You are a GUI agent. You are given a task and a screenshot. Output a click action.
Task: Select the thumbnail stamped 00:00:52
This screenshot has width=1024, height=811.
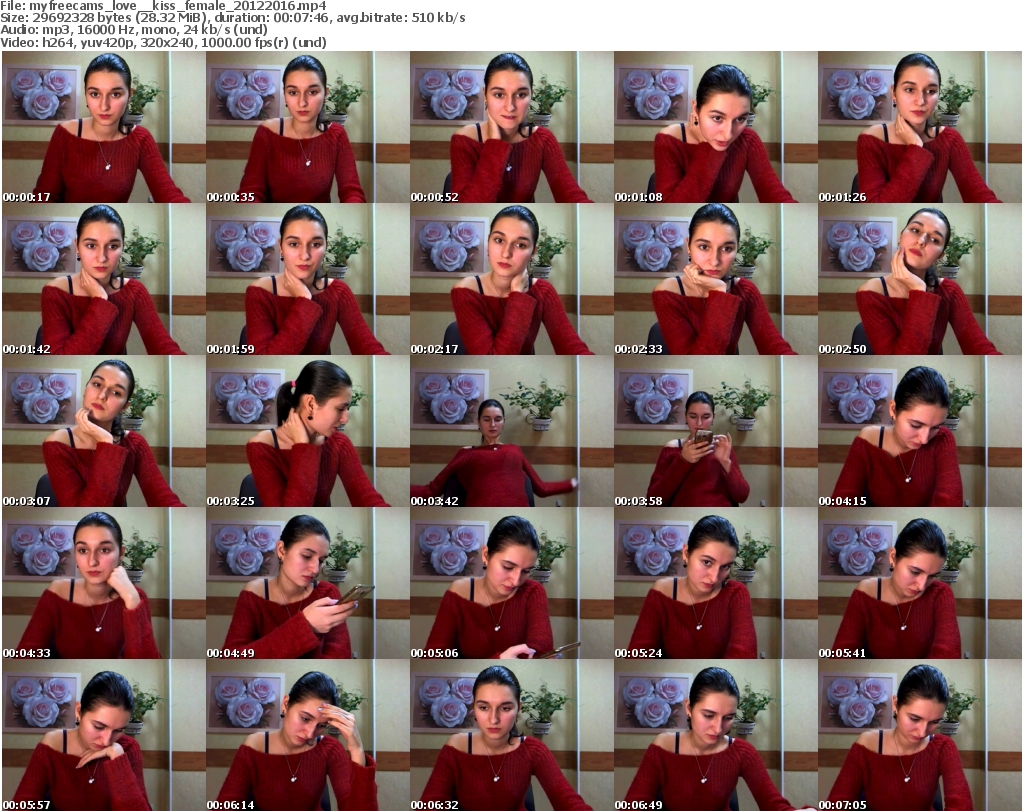coord(511,127)
